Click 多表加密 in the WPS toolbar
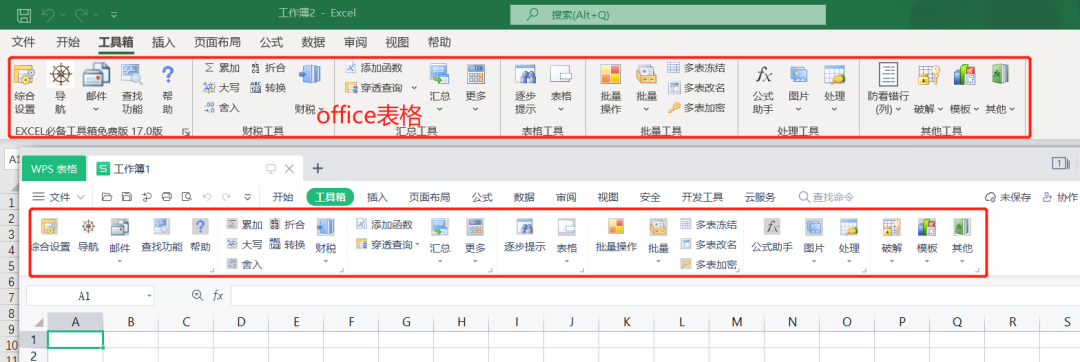This screenshot has width=1080, height=362. (709, 264)
